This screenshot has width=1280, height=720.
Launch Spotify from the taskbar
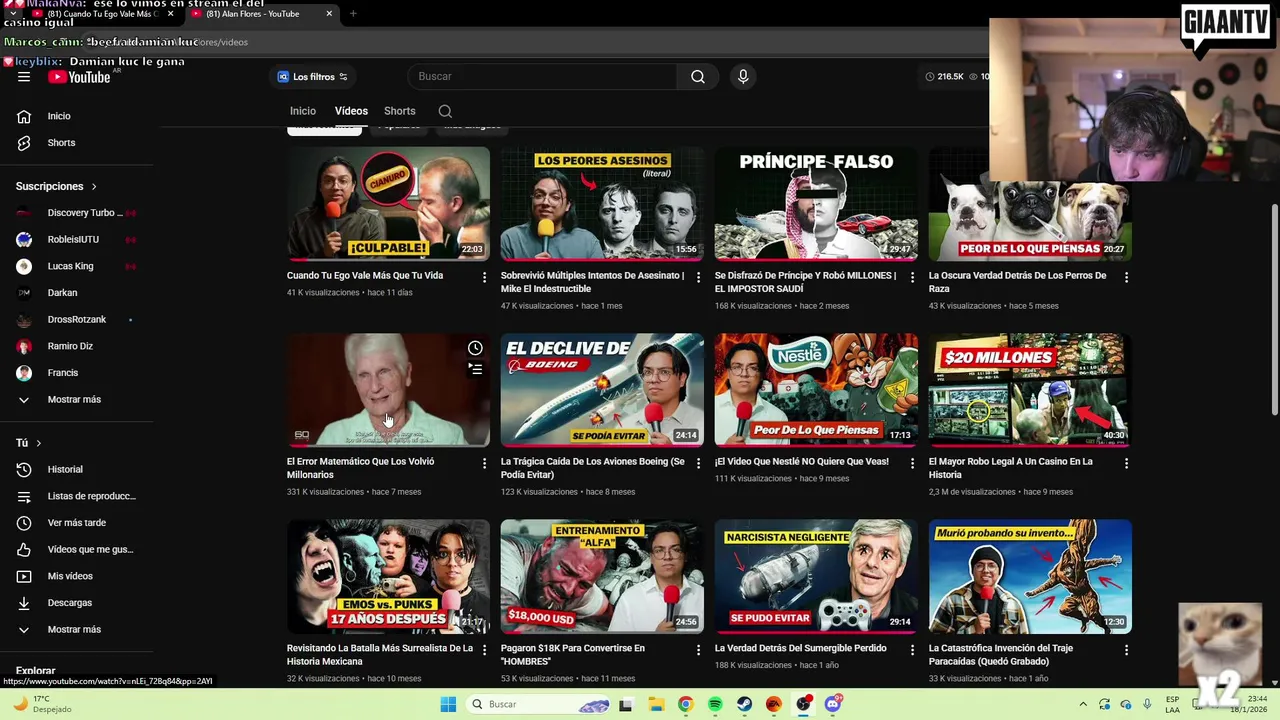coord(715,704)
